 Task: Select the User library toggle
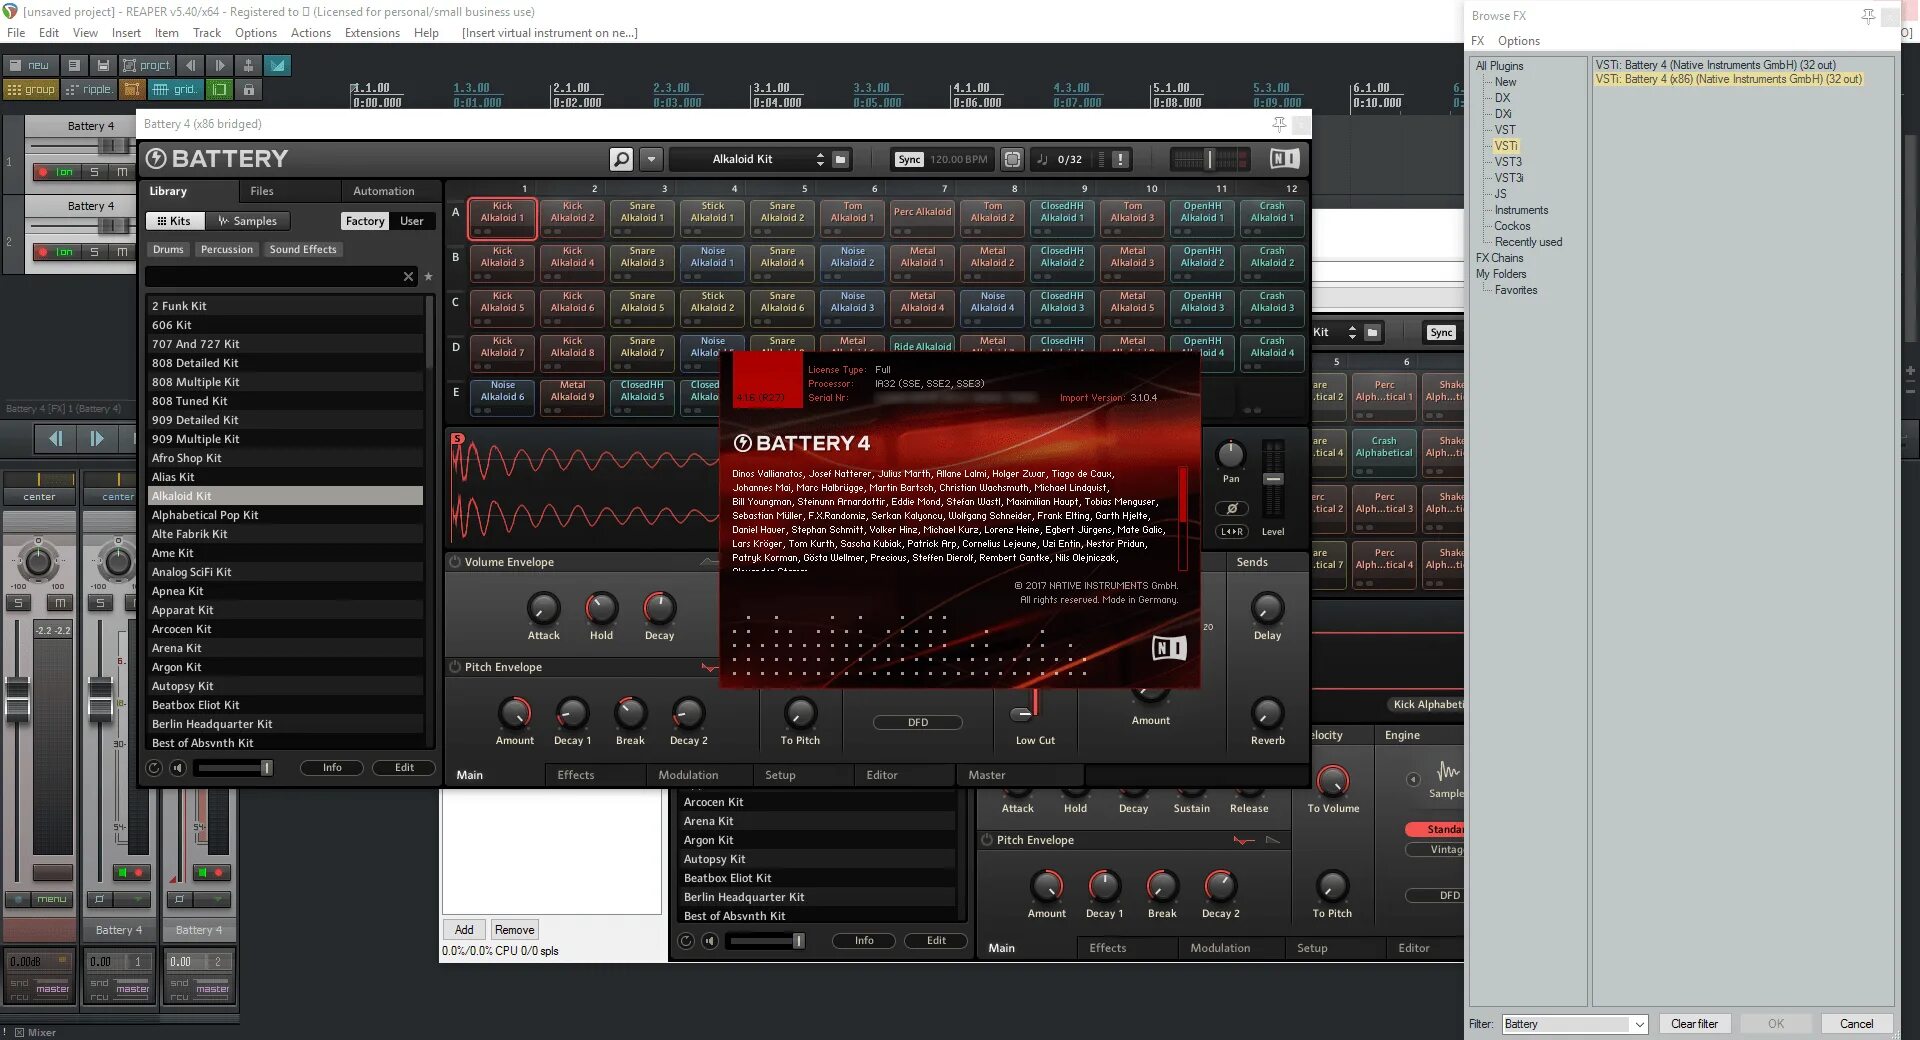pos(412,221)
